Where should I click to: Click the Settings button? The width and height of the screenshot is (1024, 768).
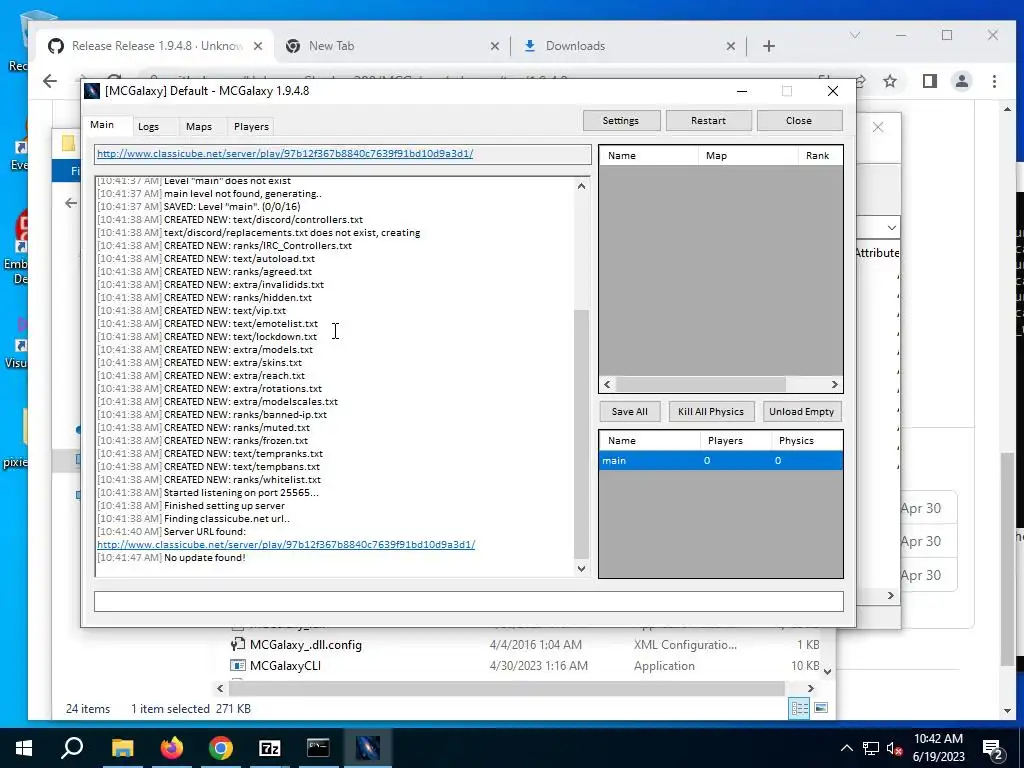click(621, 121)
